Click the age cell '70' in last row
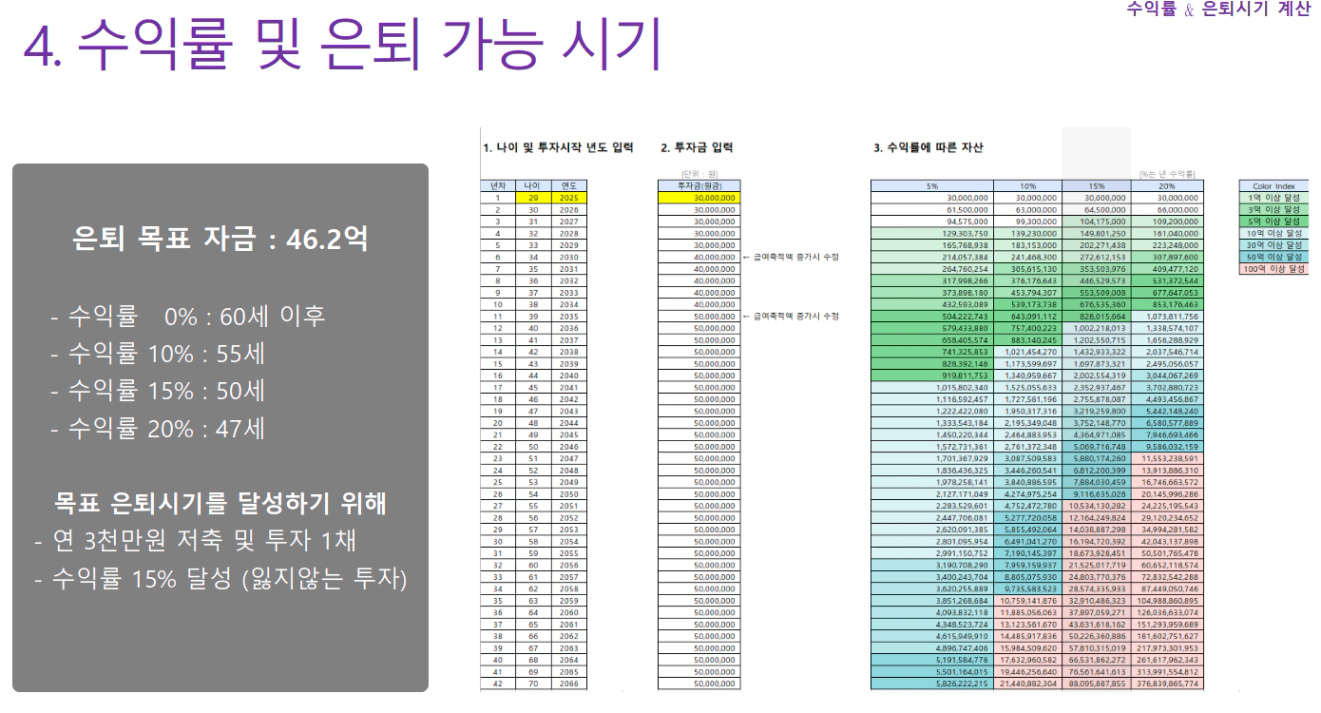Viewport: 1321px width, 713px height. (x=532, y=683)
